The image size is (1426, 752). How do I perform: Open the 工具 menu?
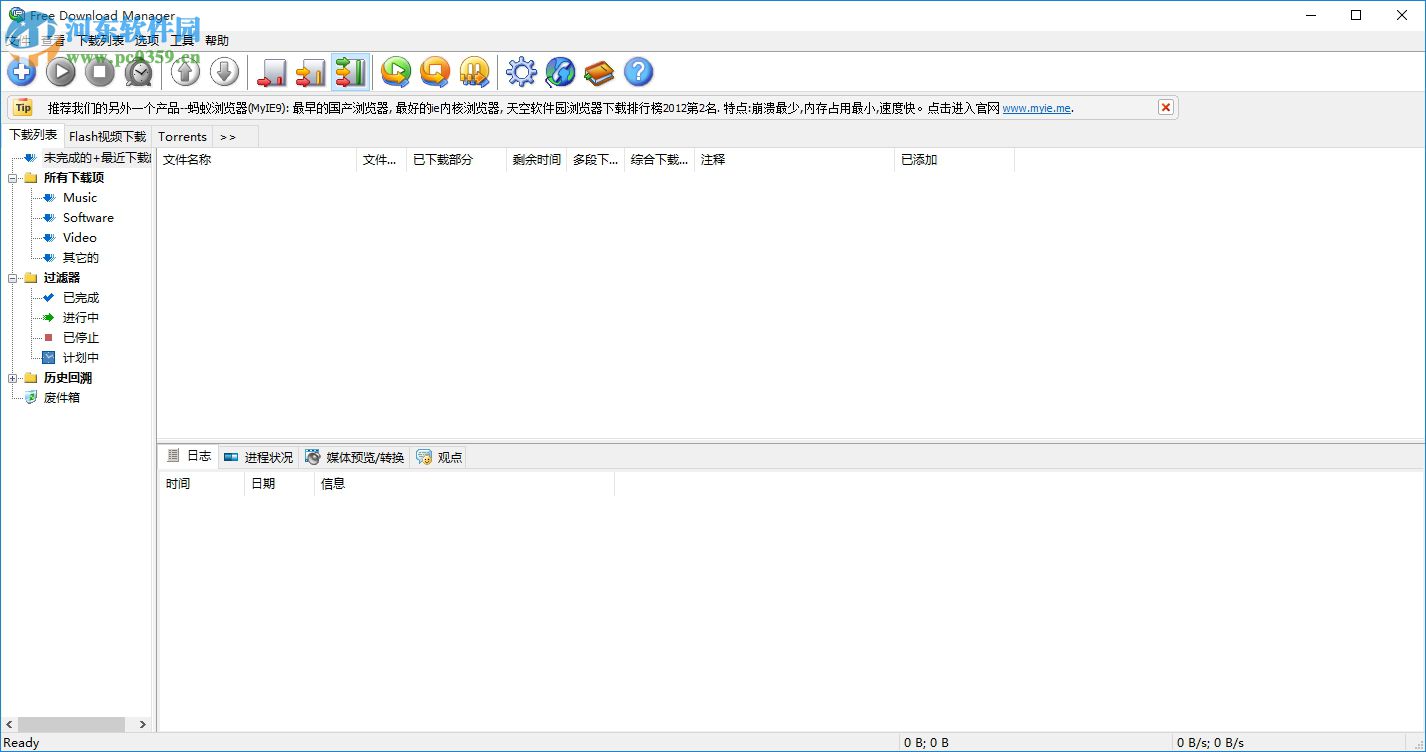[x=180, y=40]
